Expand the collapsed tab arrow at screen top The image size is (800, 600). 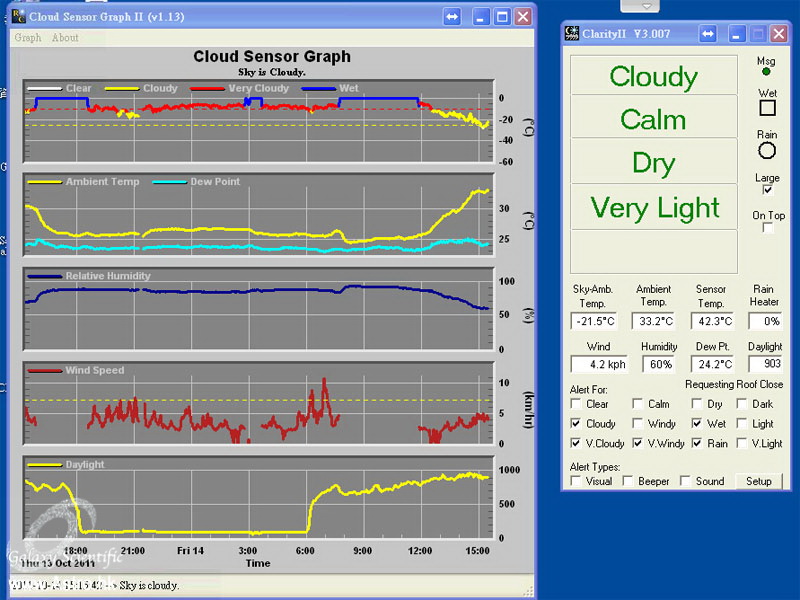click(648, 6)
